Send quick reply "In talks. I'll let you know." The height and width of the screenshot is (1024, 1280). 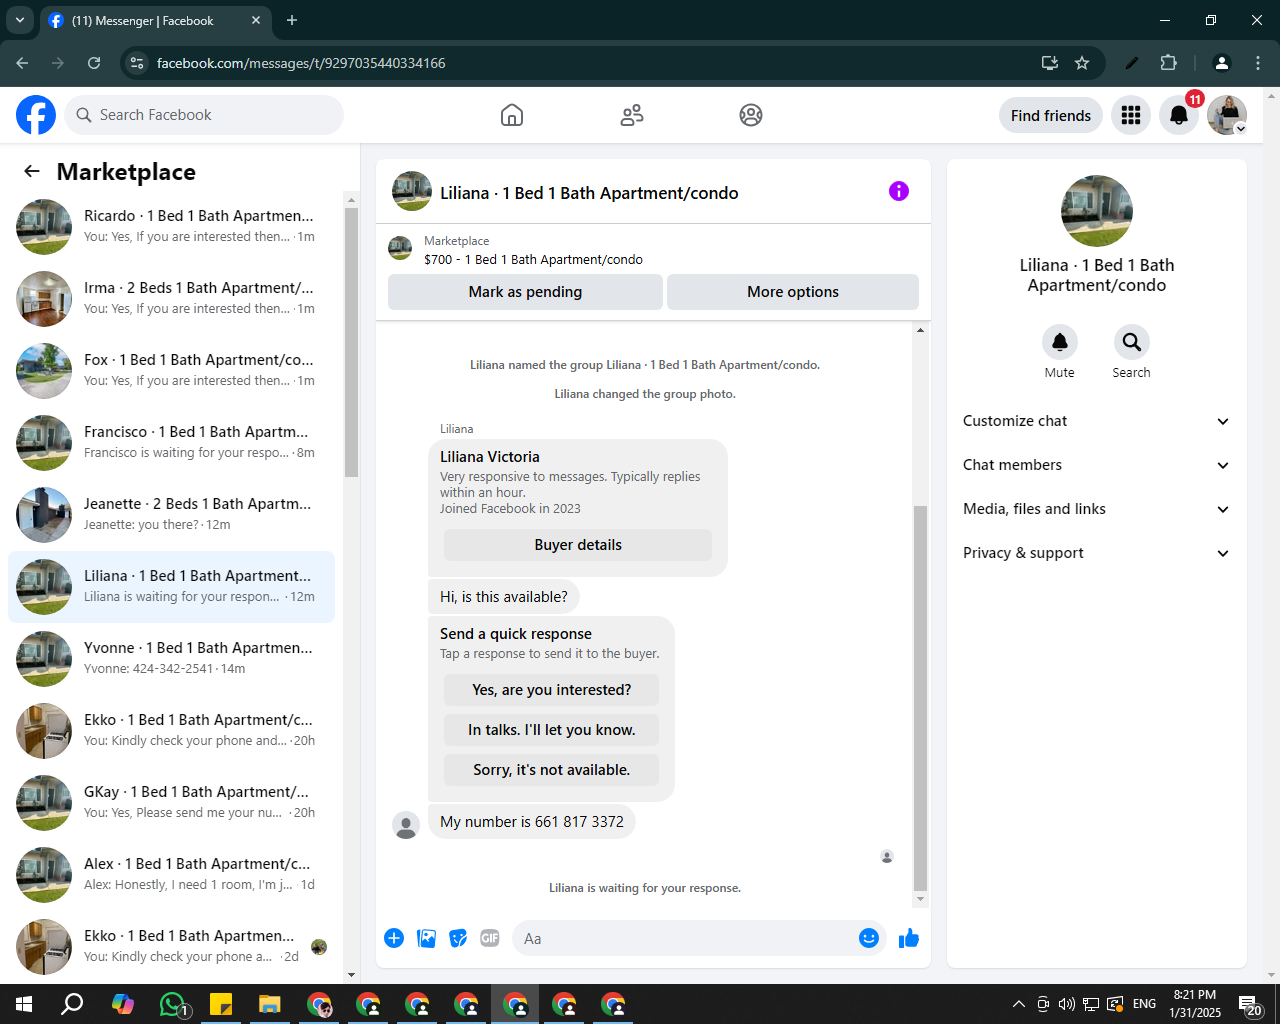[551, 730]
